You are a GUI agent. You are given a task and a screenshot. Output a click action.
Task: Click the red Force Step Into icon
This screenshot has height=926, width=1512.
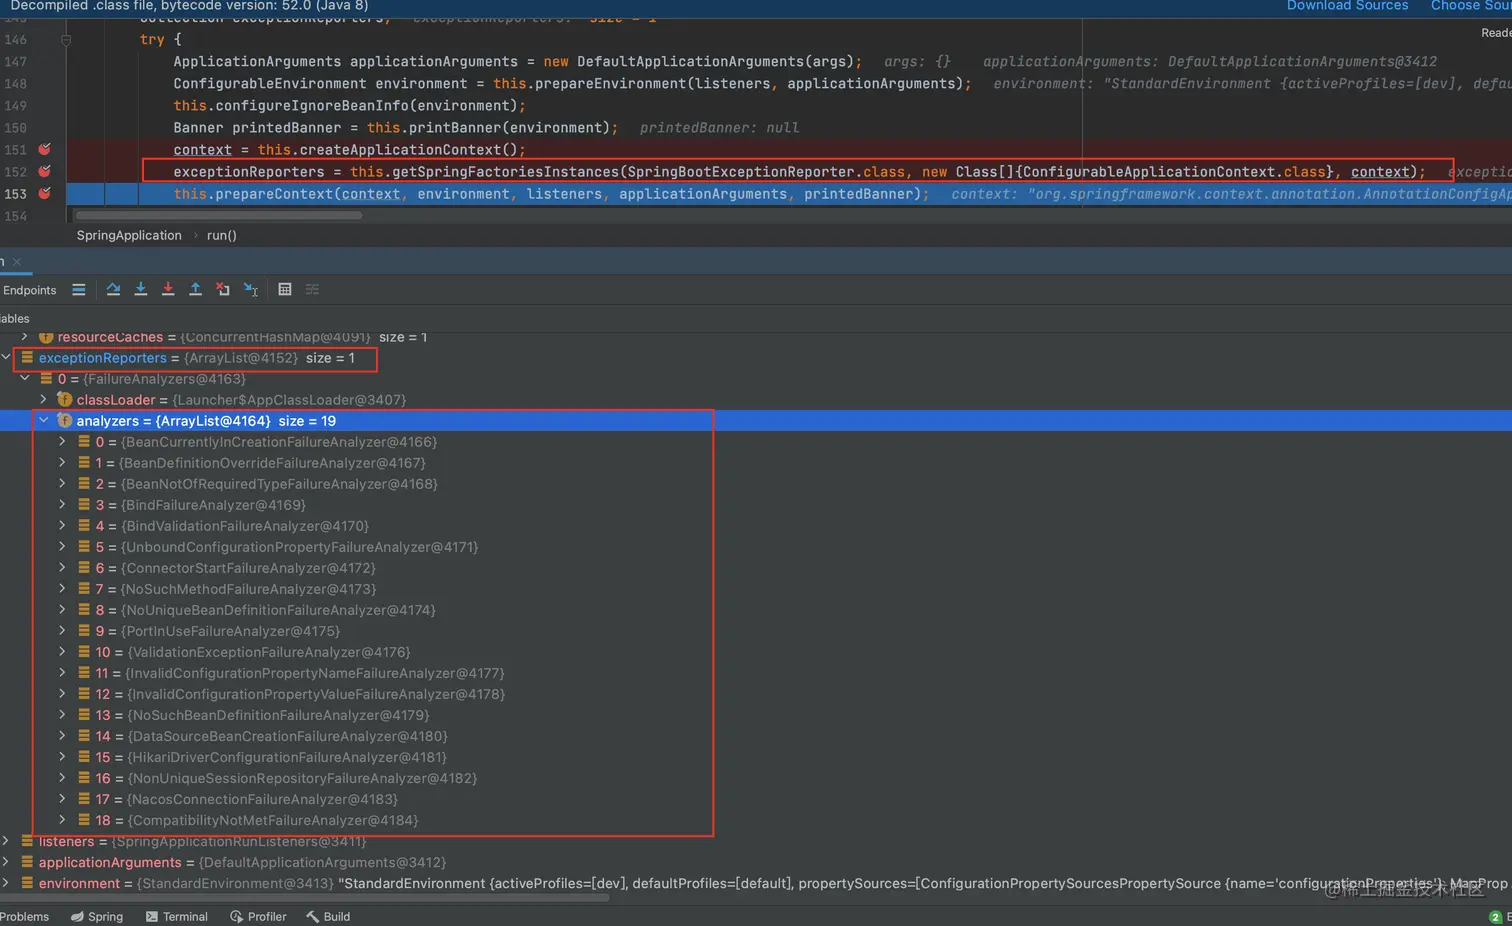(x=168, y=289)
